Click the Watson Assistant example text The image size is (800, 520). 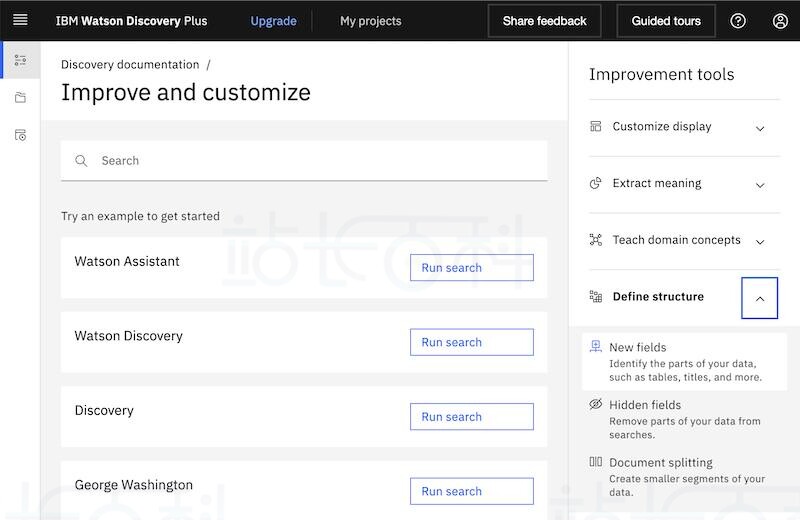tap(127, 261)
